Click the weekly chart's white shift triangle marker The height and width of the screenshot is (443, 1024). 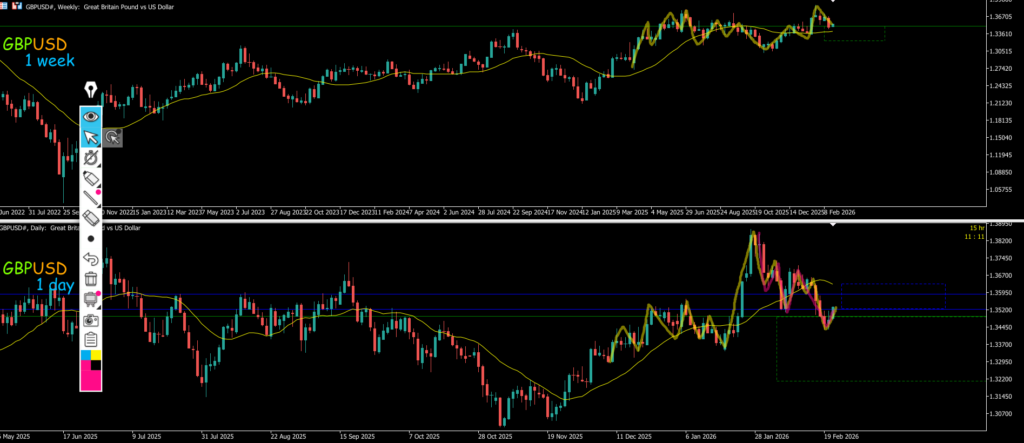[x=833, y=3]
